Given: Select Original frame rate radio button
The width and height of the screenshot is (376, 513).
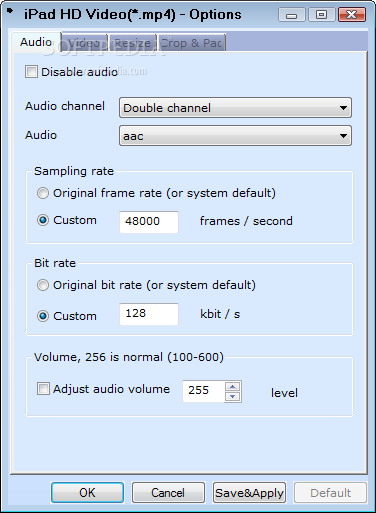Looking at the screenshot, I should (x=43, y=193).
